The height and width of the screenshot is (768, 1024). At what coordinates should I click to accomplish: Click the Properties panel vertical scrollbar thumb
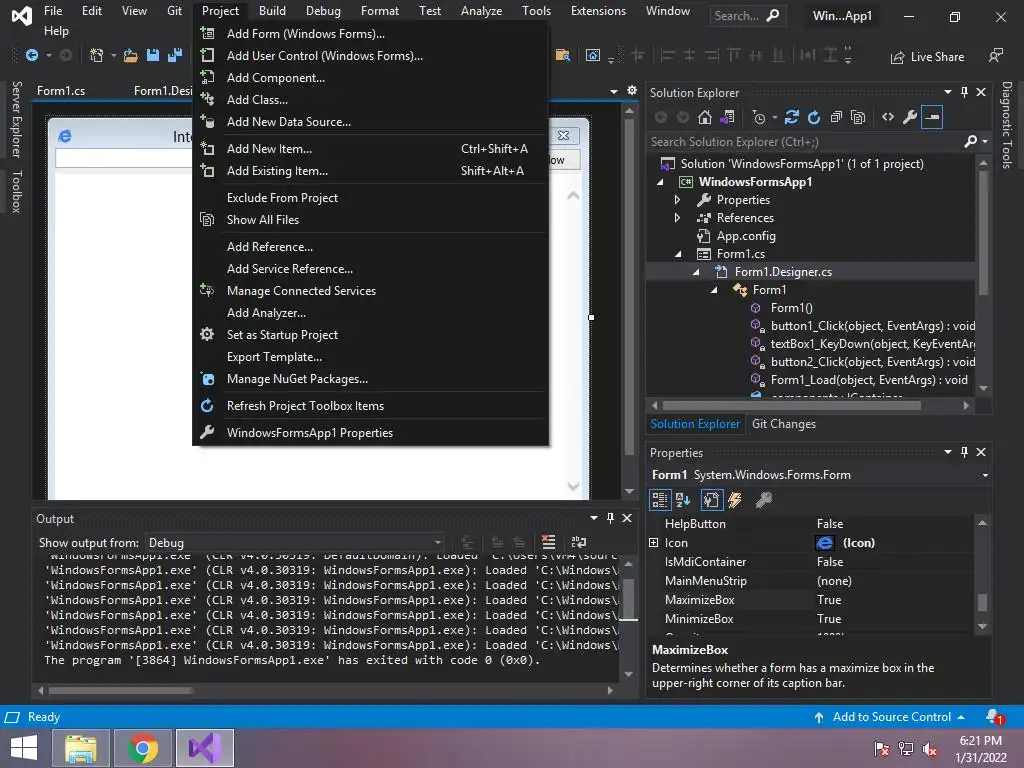tap(982, 602)
